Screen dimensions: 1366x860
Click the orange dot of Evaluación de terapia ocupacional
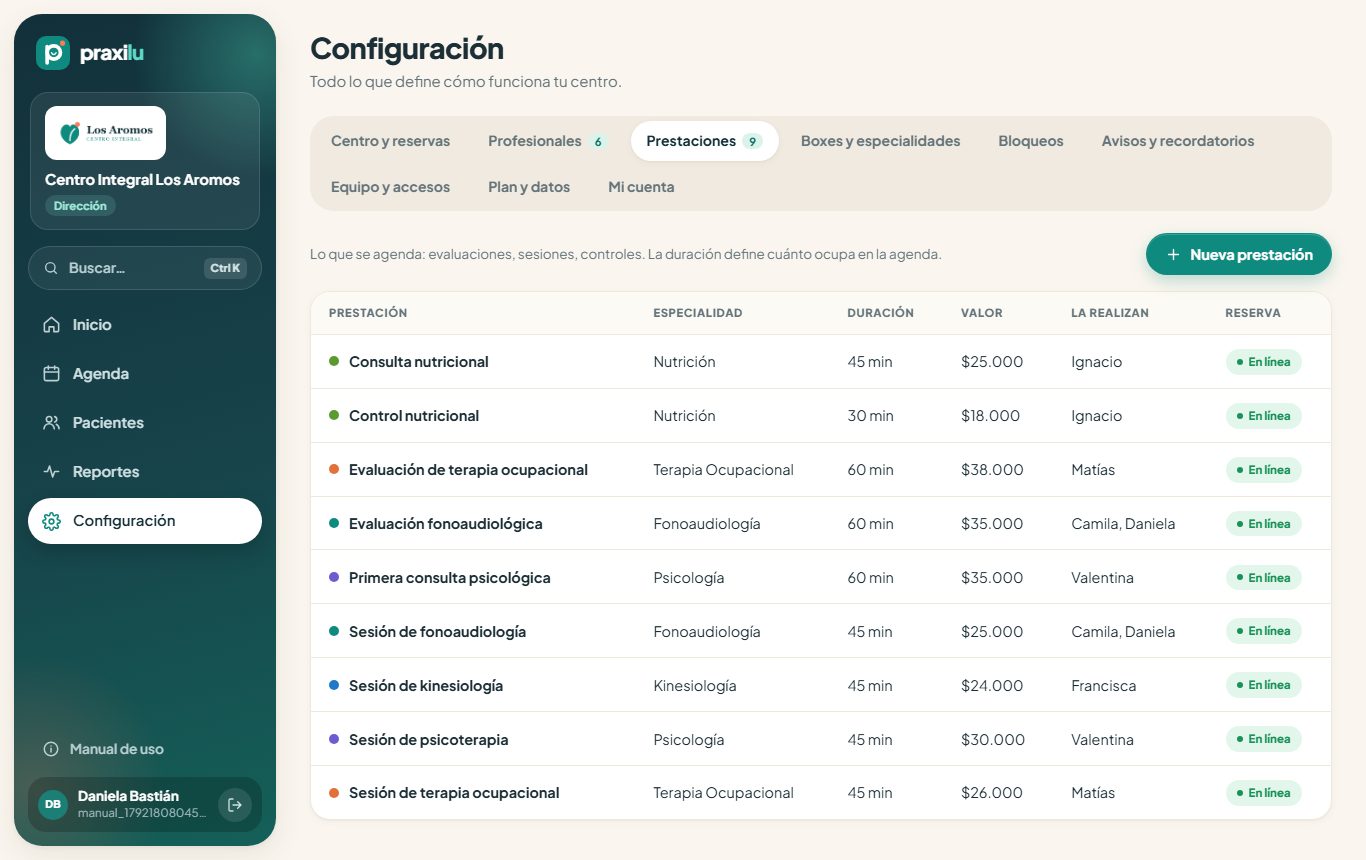[334, 469]
